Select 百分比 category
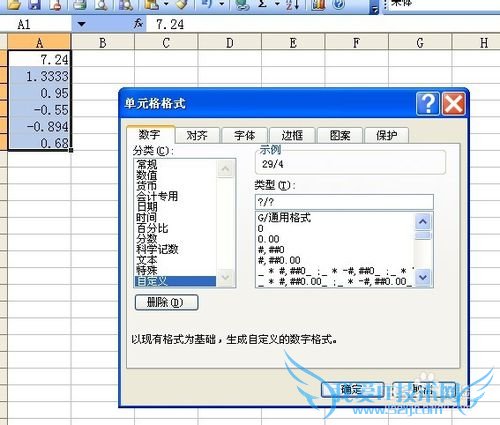The image size is (500, 425). [x=175, y=228]
